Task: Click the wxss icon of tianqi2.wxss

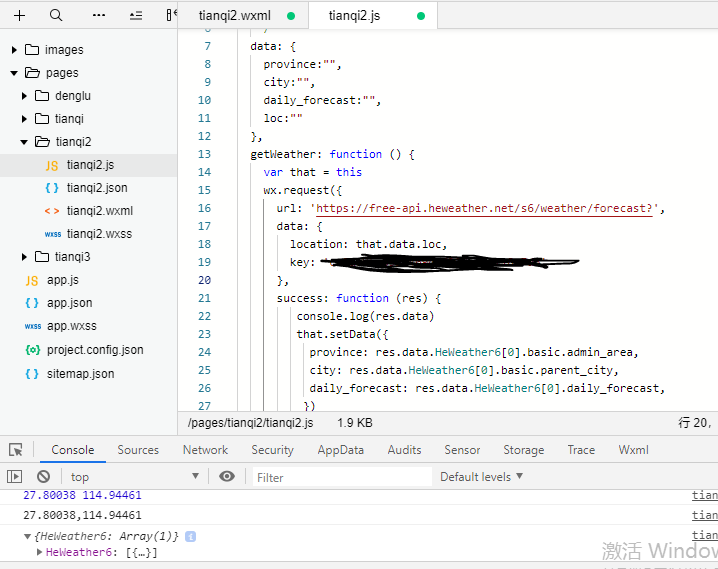Action: click(x=53, y=234)
